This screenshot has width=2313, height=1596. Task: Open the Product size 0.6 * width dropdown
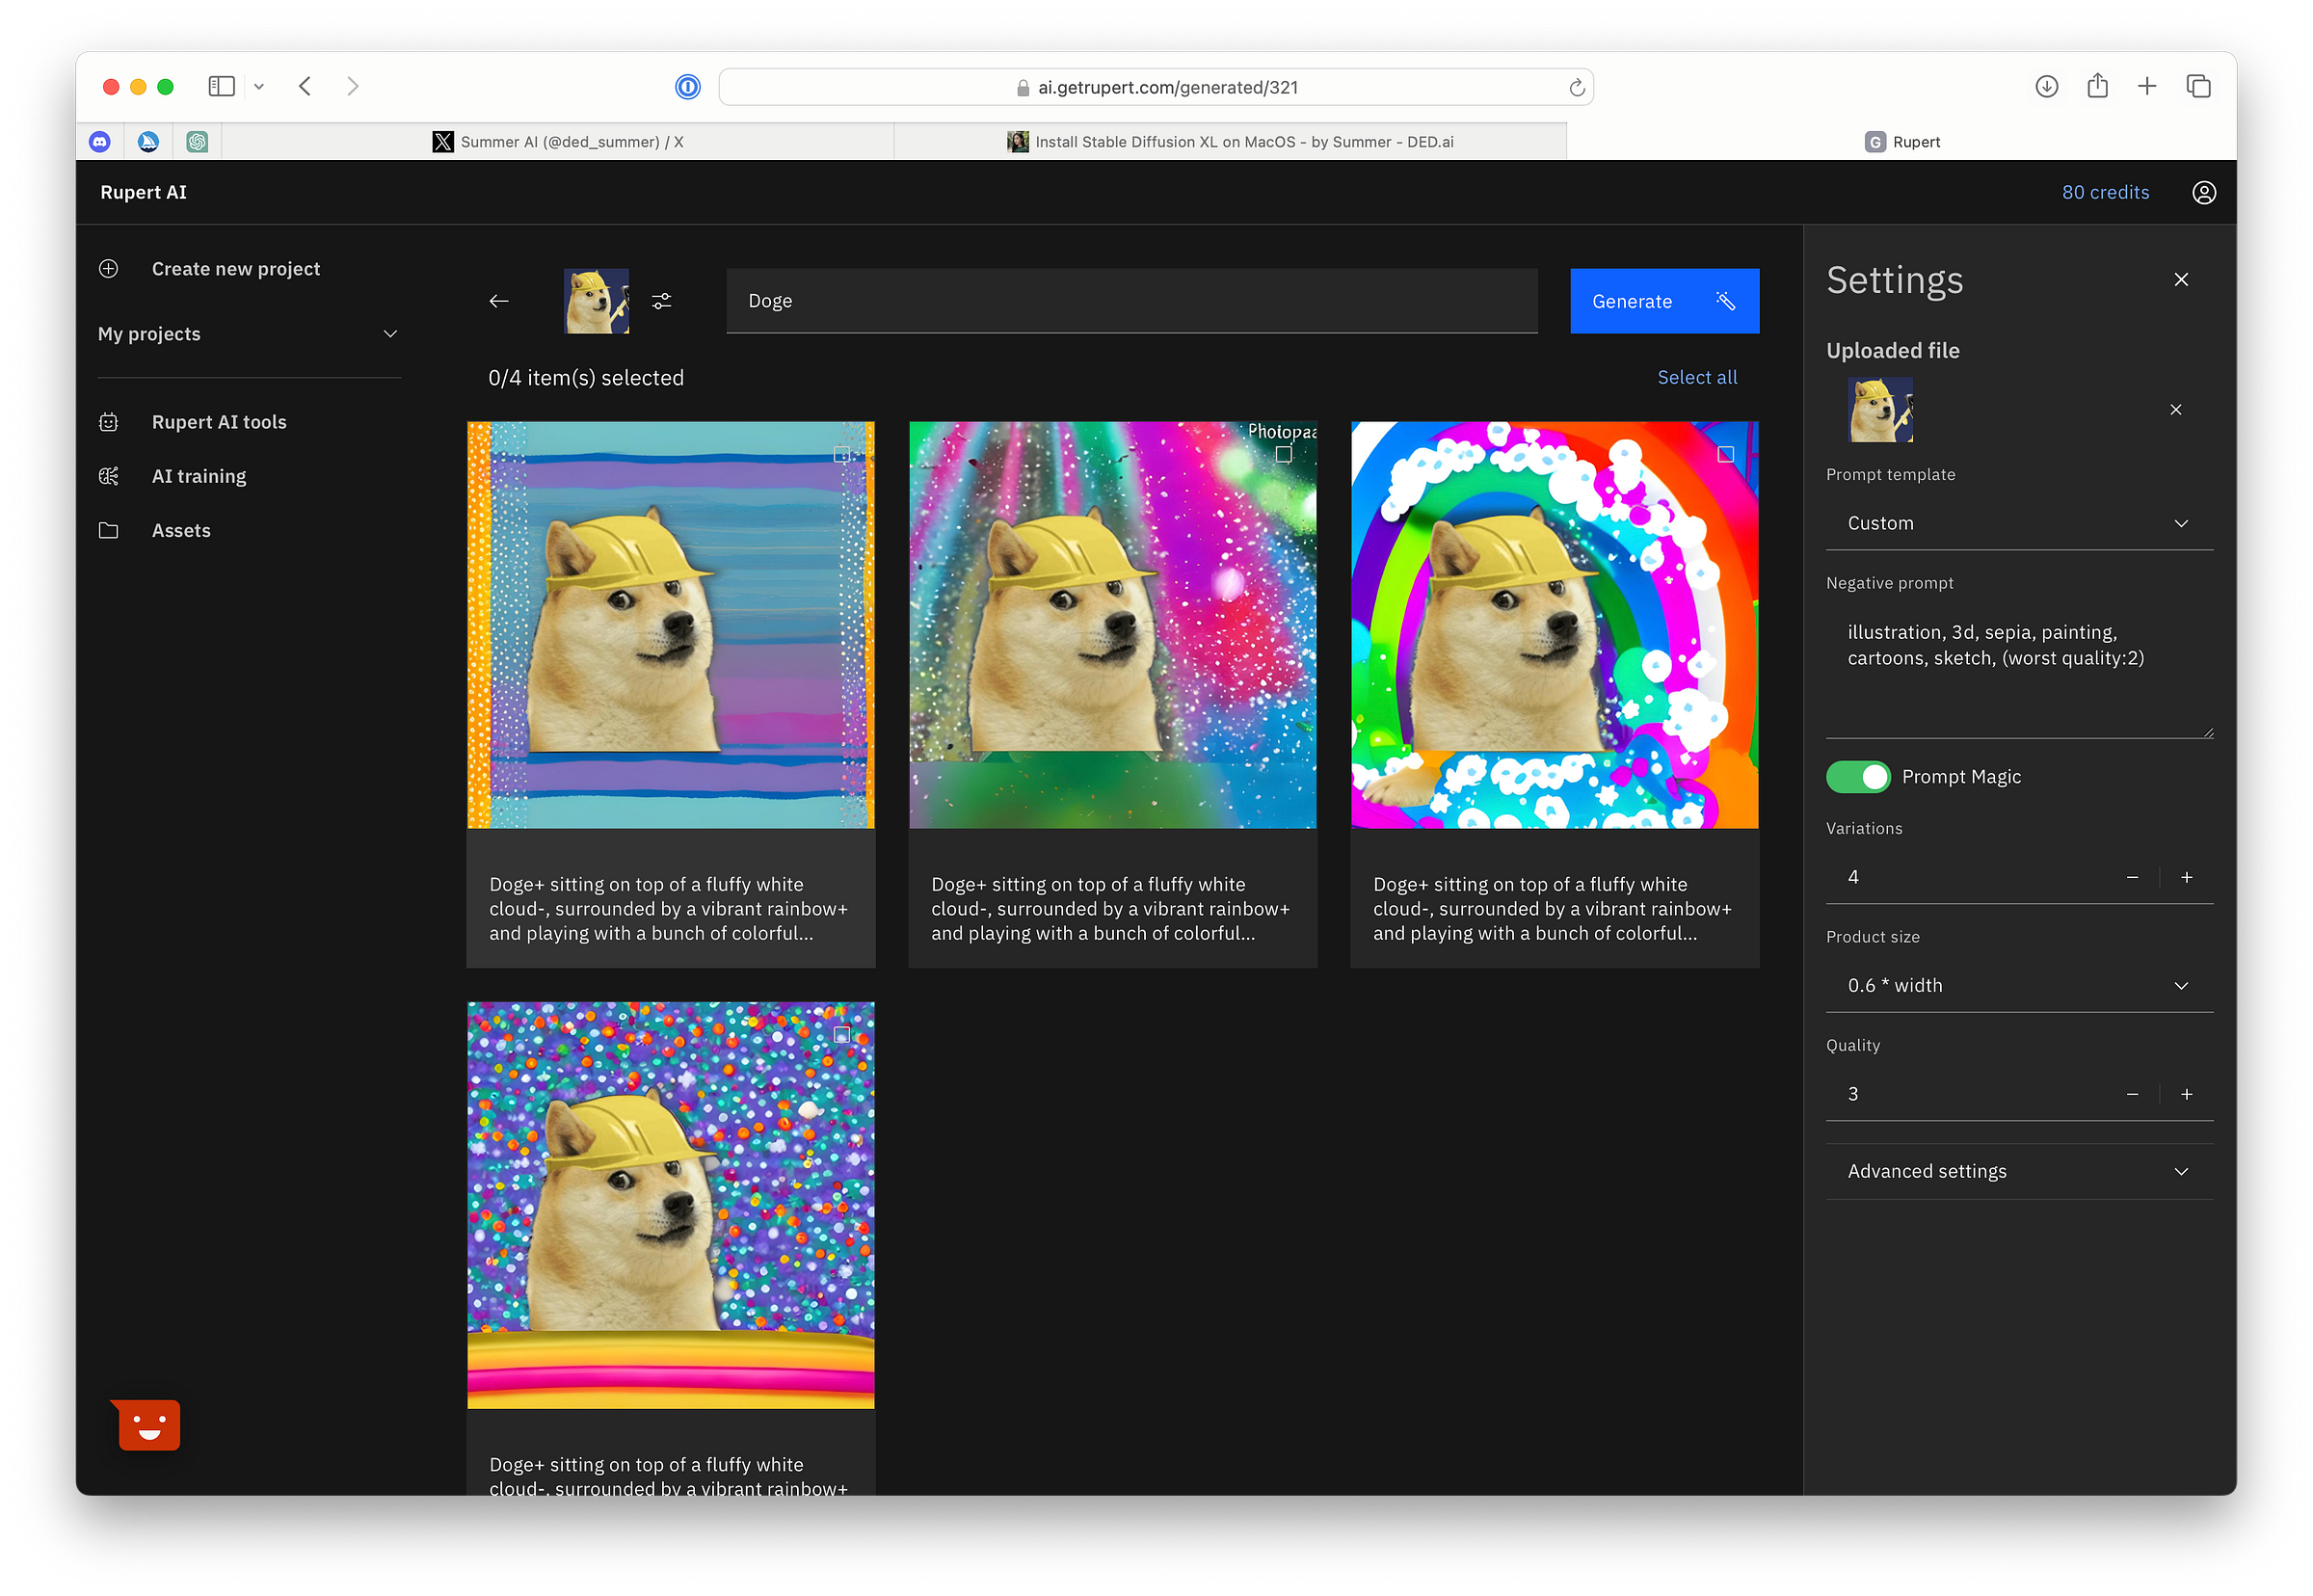[x=2019, y=986]
